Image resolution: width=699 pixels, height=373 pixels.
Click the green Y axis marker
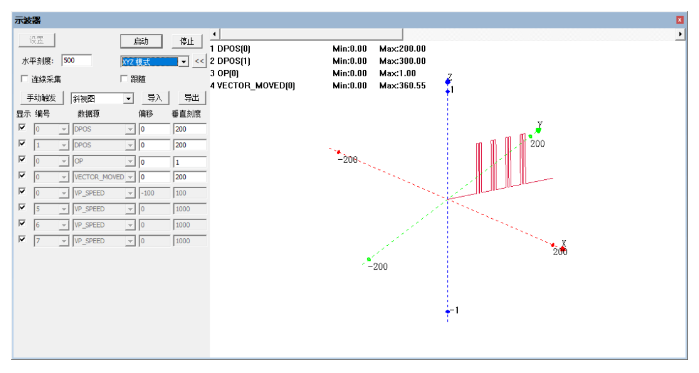coord(539,130)
